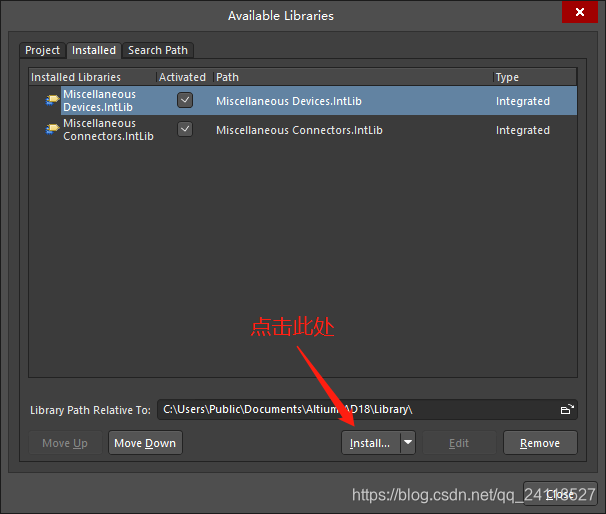Click Integrated type for Miscellaneous Connectors row
Viewport: 606px width, 514px height.
pyautogui.click(x=523, y=130)
